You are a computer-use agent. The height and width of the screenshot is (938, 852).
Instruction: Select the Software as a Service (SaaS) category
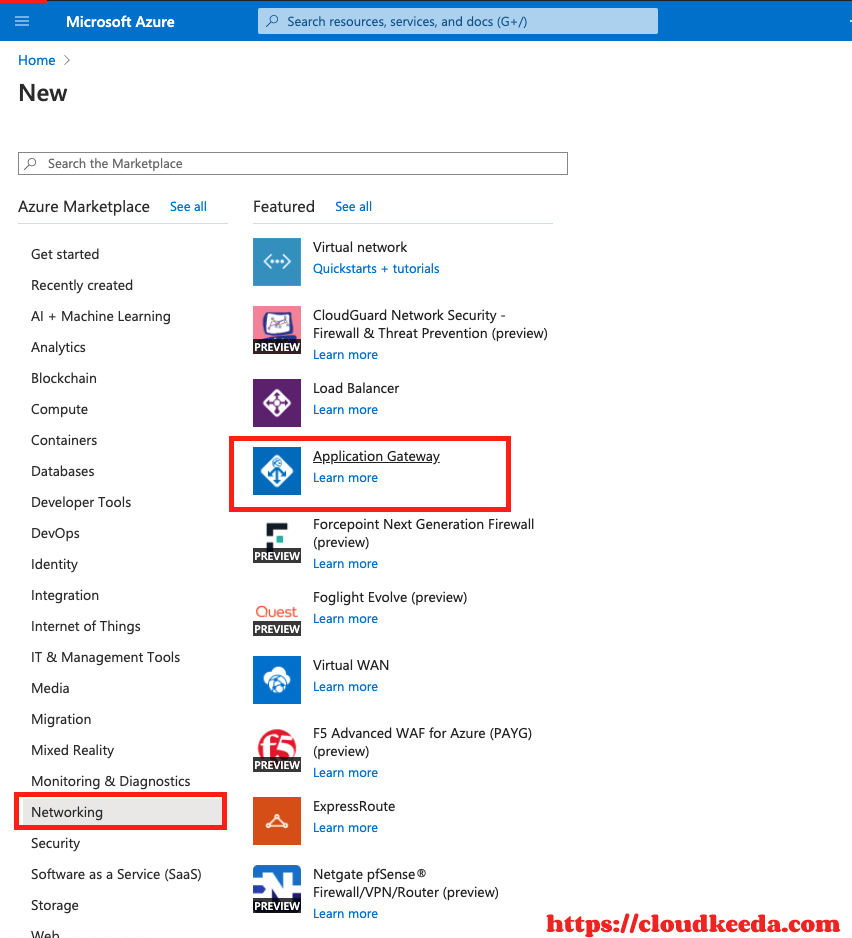(116, 875)
